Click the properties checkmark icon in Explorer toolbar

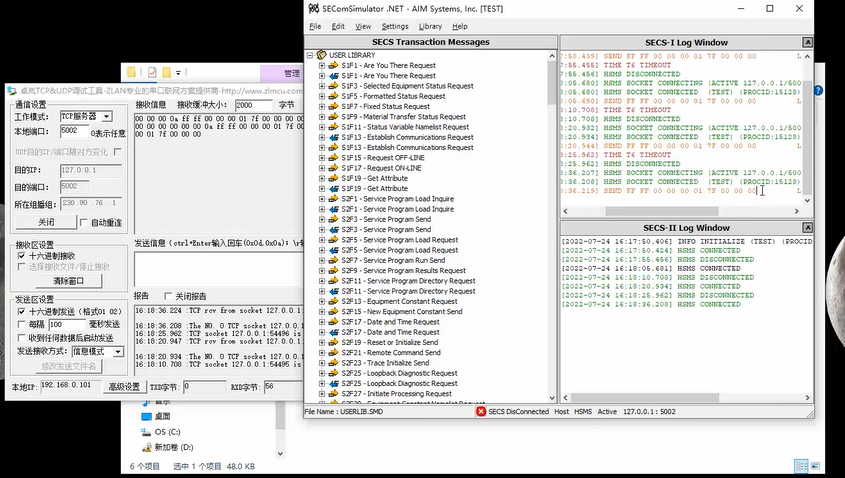(x=152, y=72)
